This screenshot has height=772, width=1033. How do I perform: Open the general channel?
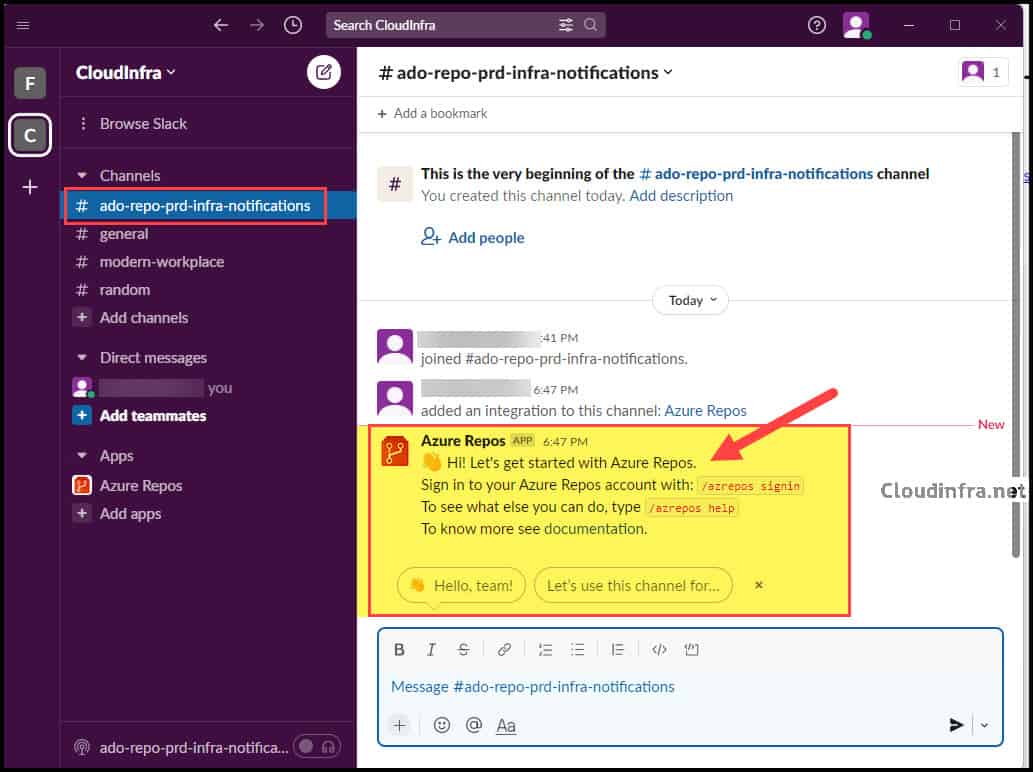[x=124, y=234]
